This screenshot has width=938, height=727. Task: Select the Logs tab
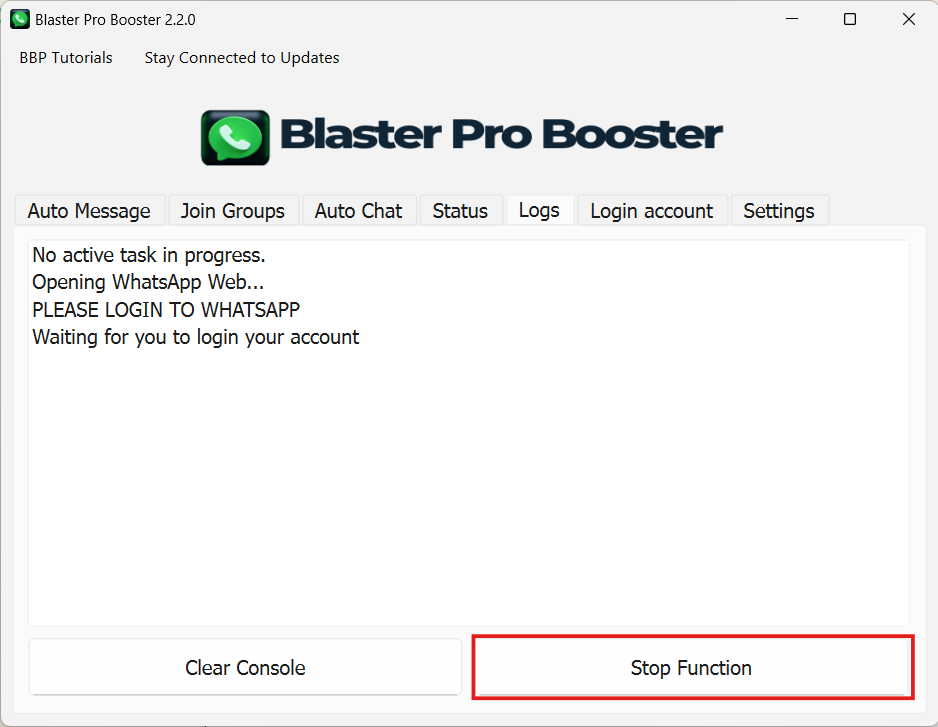click(x=540, y=210)
